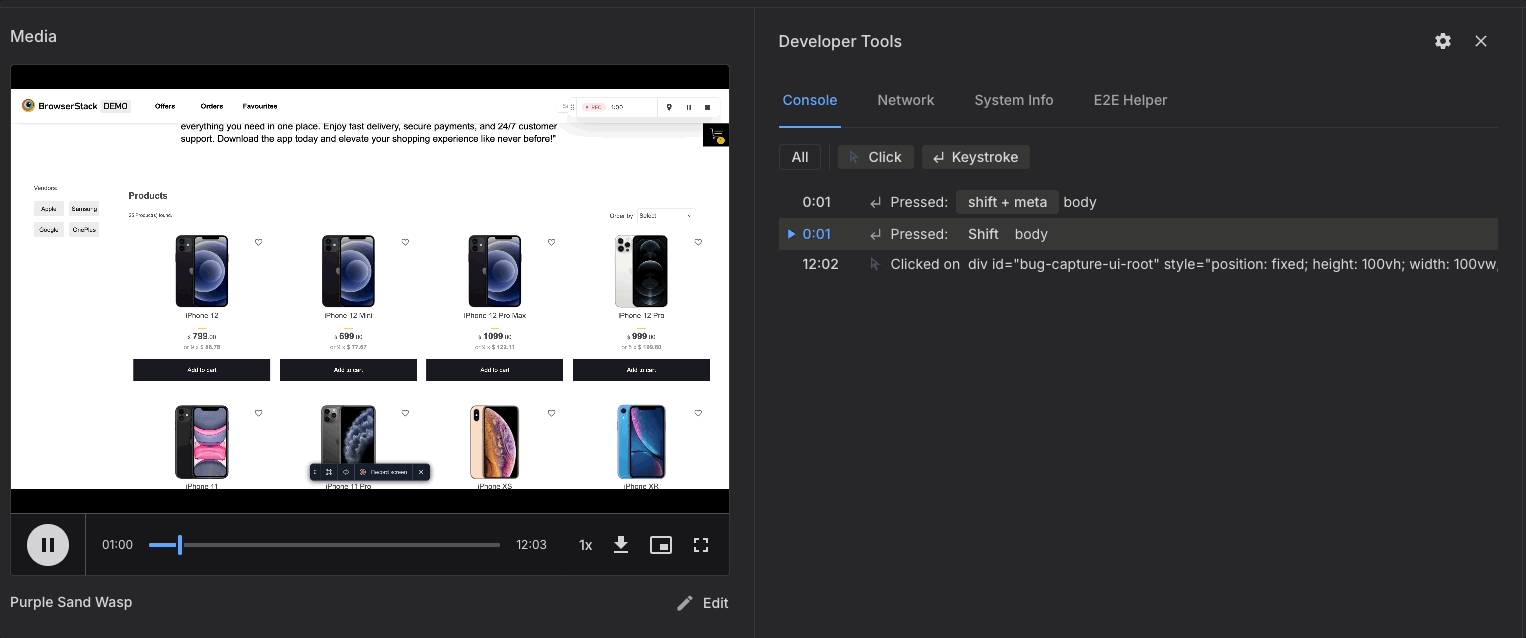Click Favourites in the recorded video page
The height and width of the screenshot is (638, 1526).
(260, 106)
